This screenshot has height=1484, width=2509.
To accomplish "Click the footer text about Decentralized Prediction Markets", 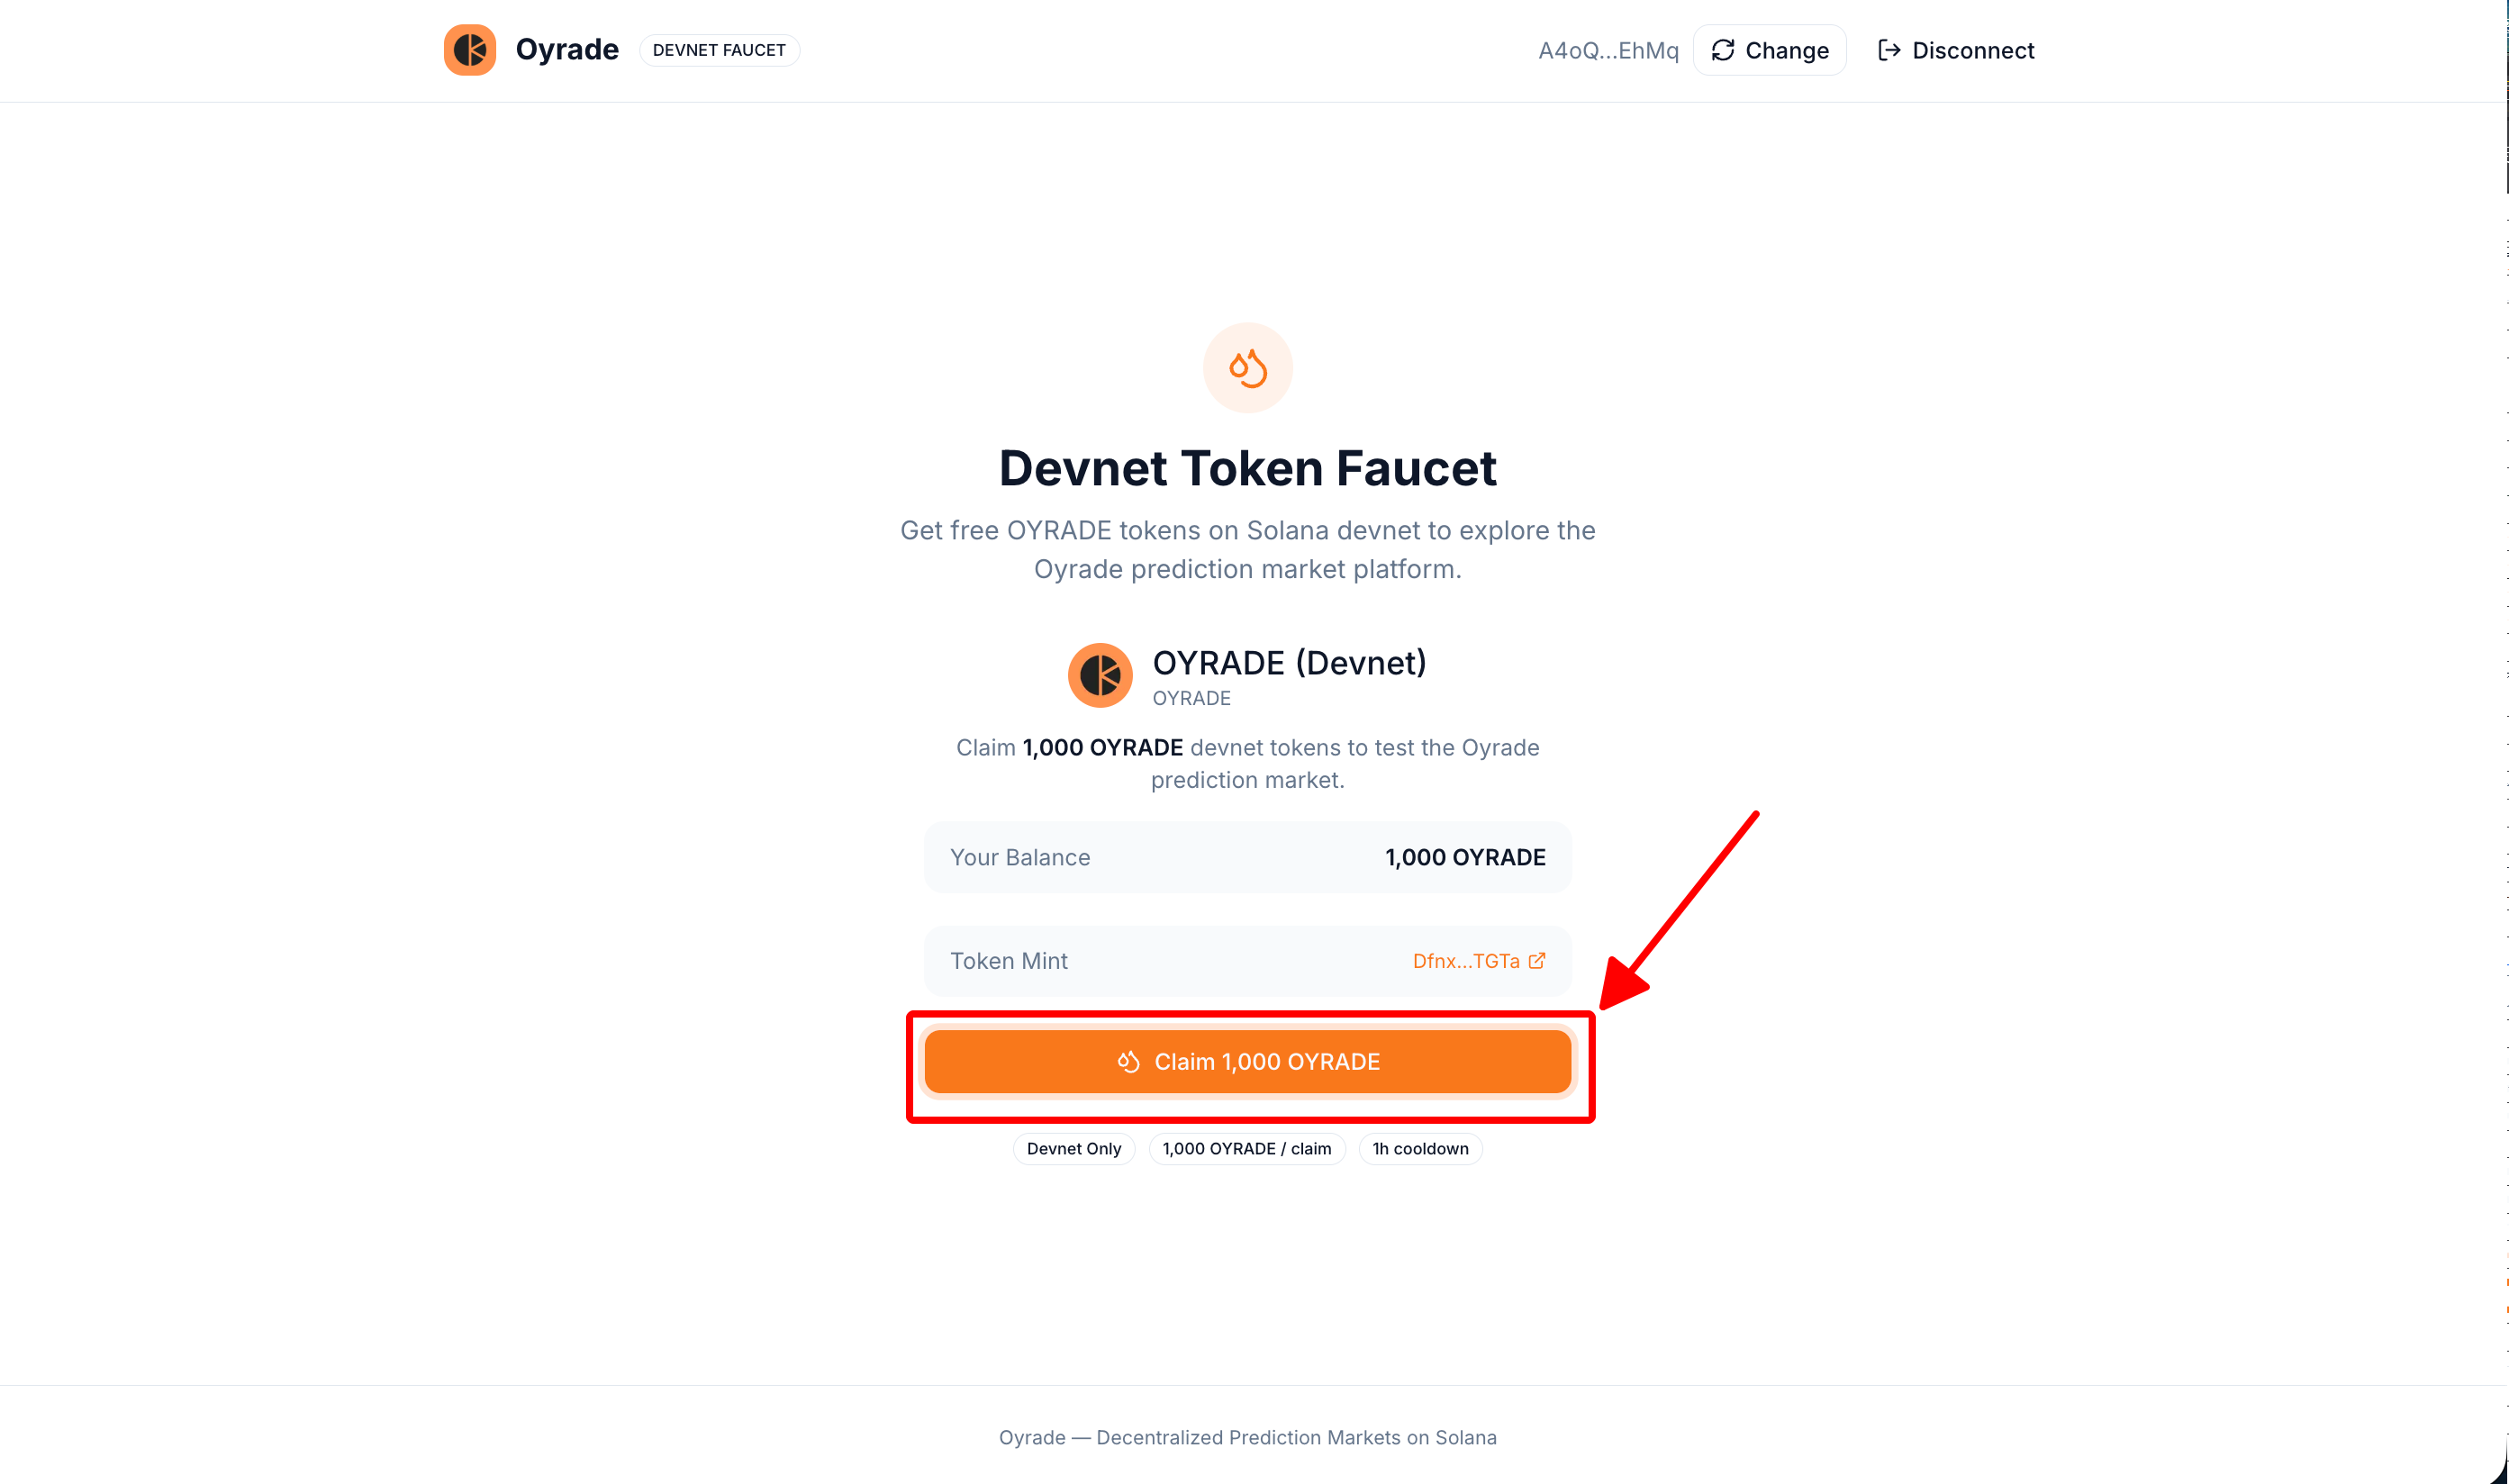I will tap(1247, 1437).
